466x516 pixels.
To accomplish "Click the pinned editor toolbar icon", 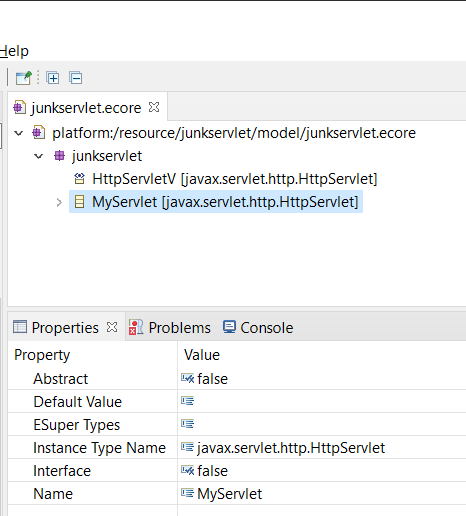I will (x=23, y=78).
